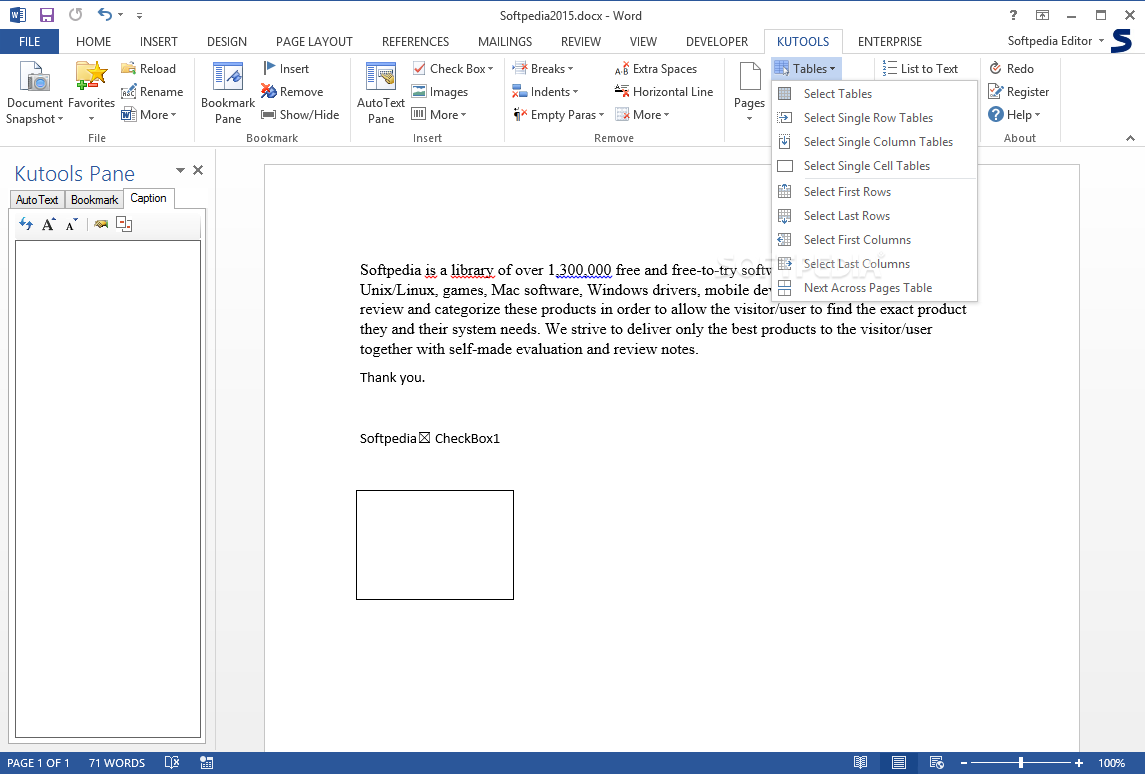
Task: Expand the Breaks removal dropdown
Action: point(570,69)
